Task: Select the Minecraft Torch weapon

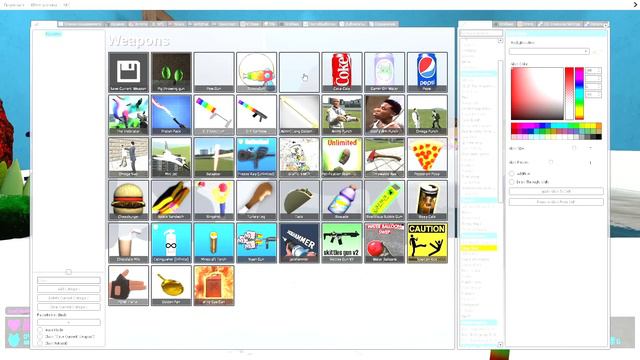Action: click(x=214, y=242)
